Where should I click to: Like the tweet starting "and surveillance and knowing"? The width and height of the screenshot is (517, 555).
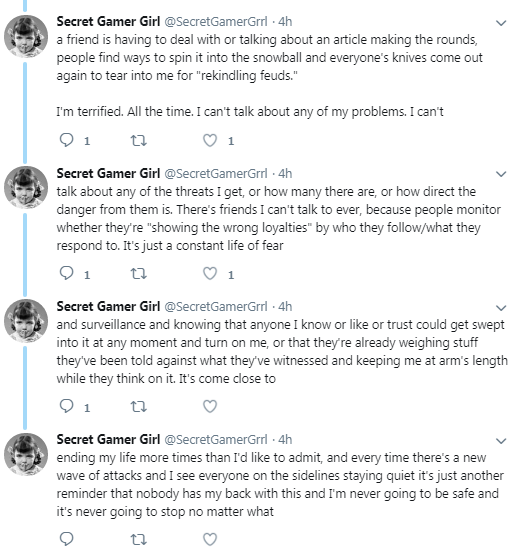click(210, 406)
